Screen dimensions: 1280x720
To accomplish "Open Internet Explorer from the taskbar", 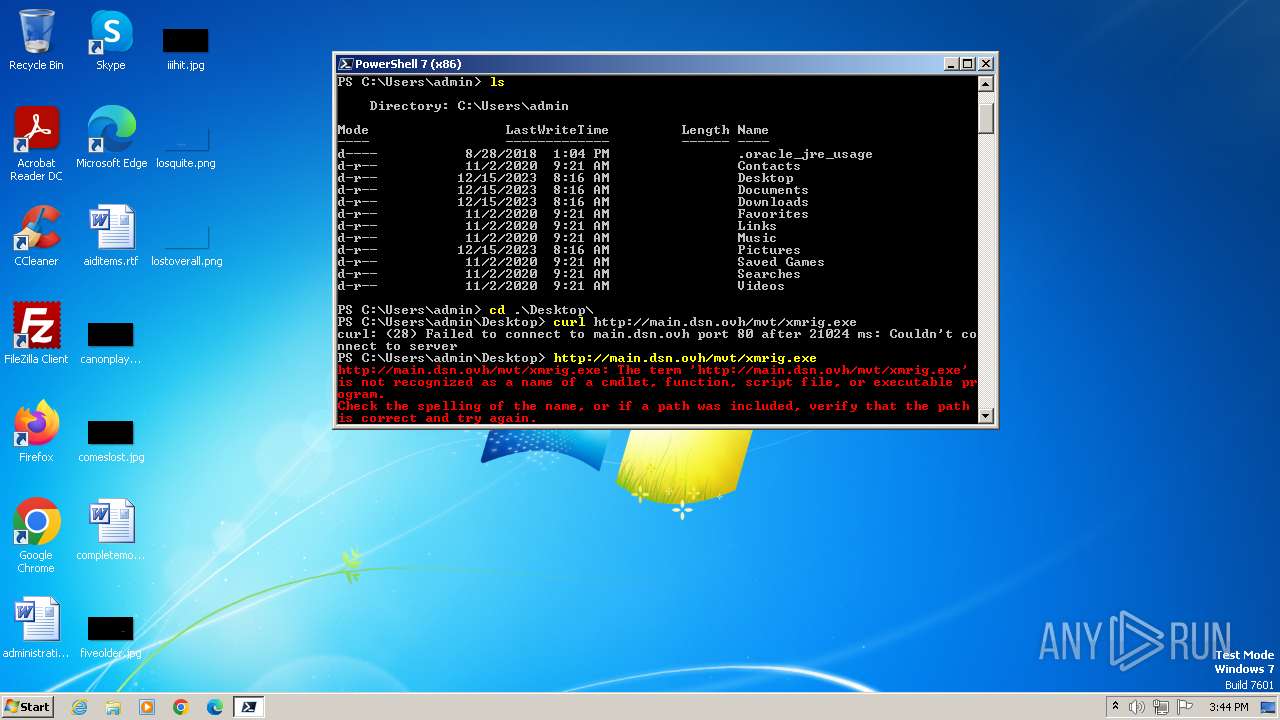I will tap(79, 707).
